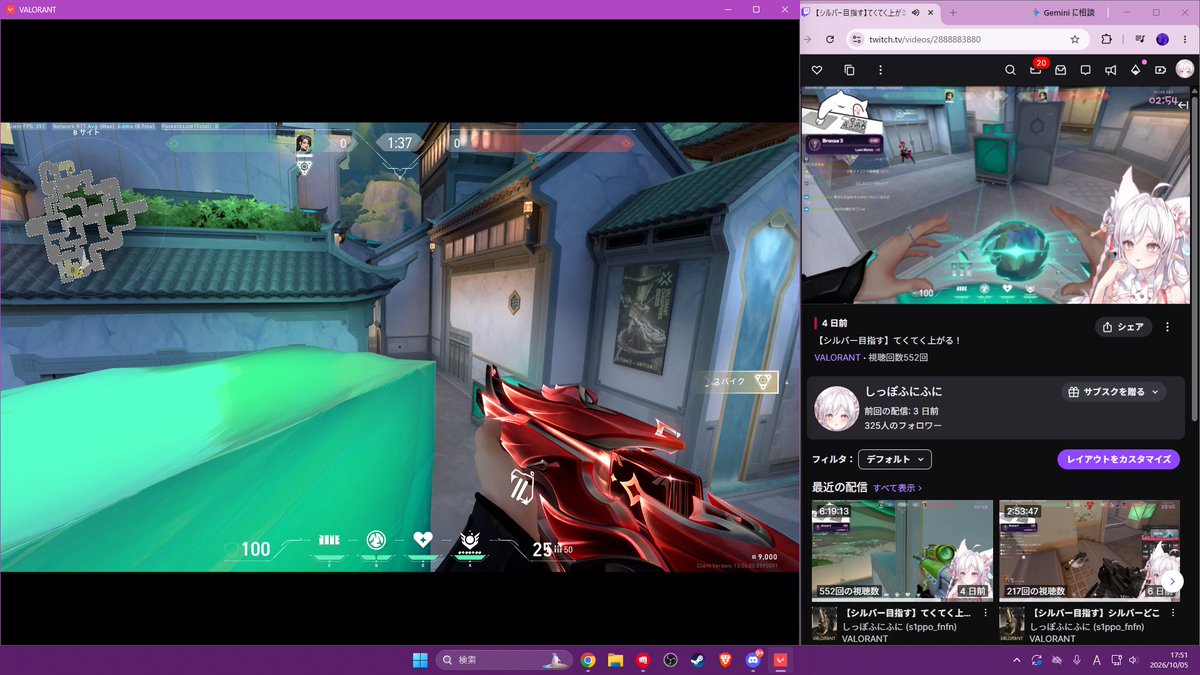Open the Windows Start menu

click(419, 660)
